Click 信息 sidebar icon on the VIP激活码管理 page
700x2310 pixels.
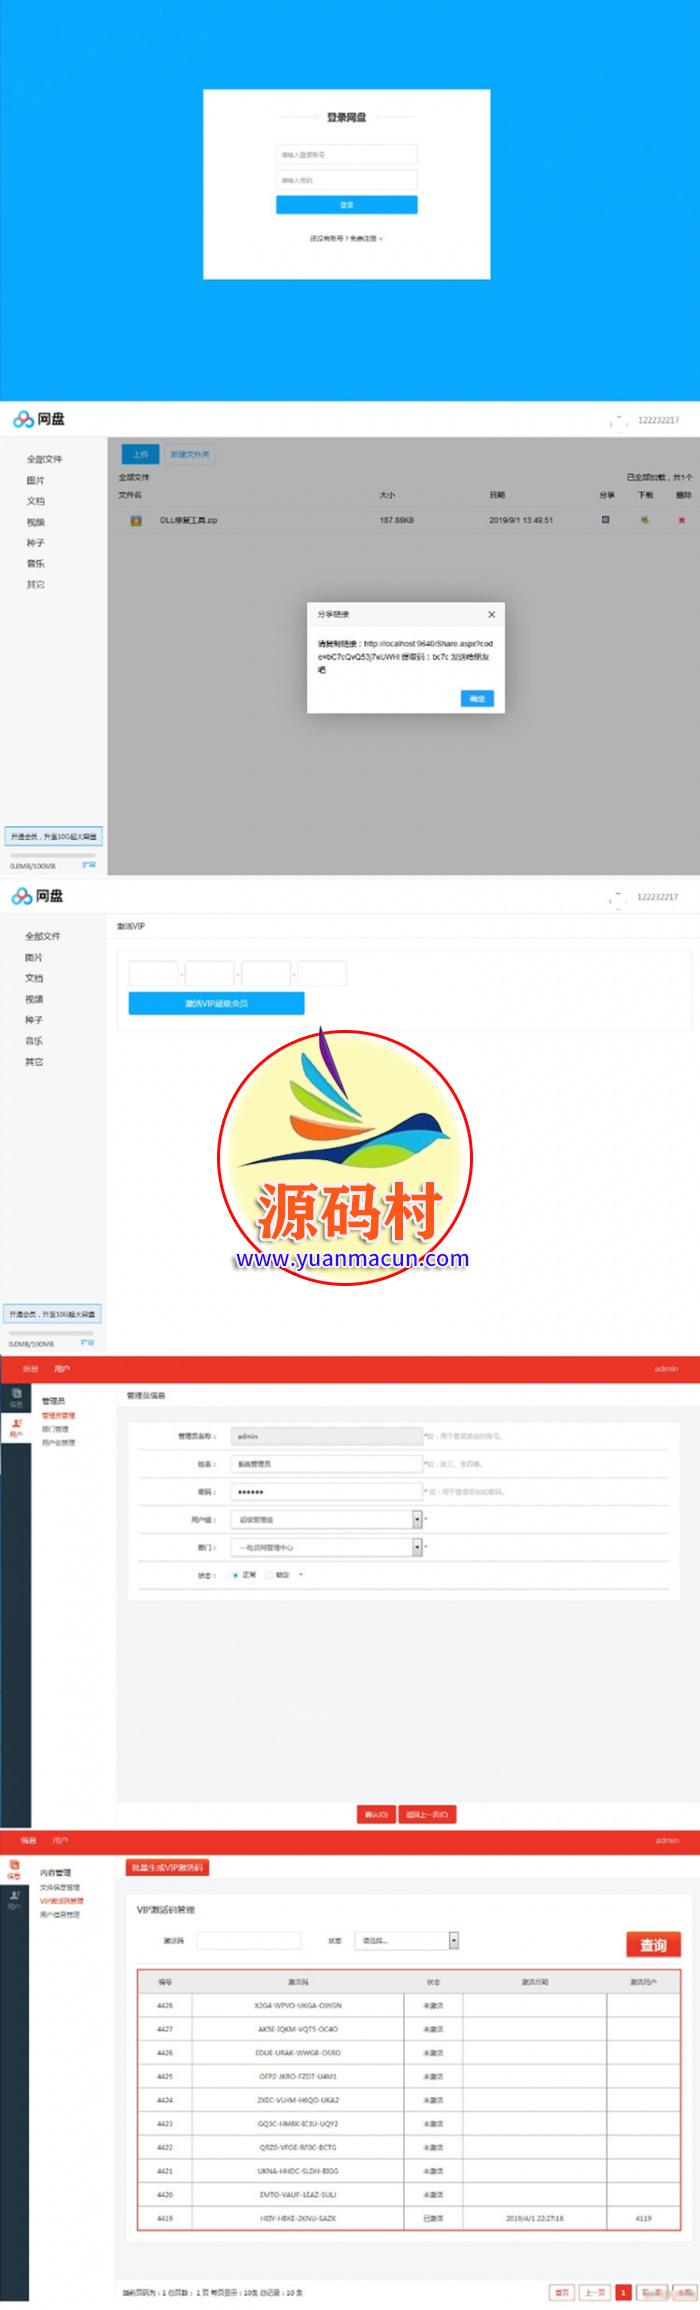pyautogui.click(x=14, y=1869)
